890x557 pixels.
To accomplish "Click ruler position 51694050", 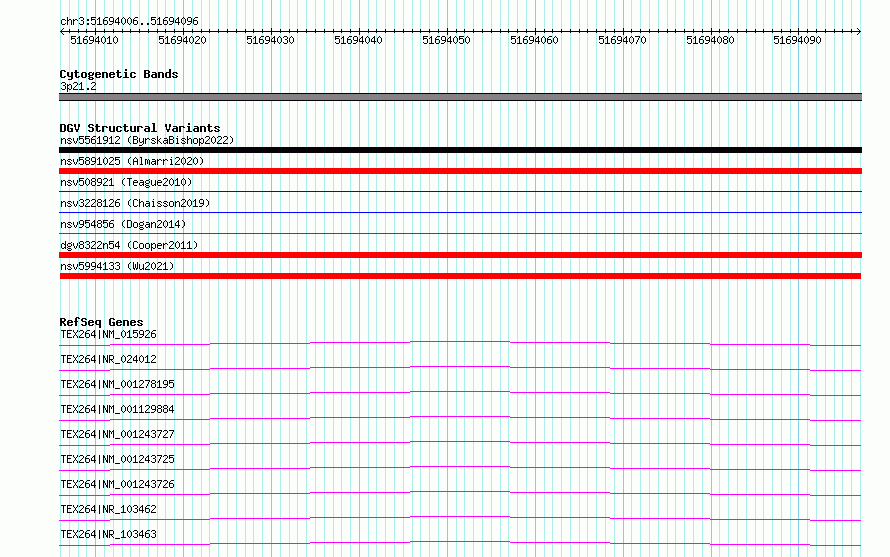I will tap(446, 40).
